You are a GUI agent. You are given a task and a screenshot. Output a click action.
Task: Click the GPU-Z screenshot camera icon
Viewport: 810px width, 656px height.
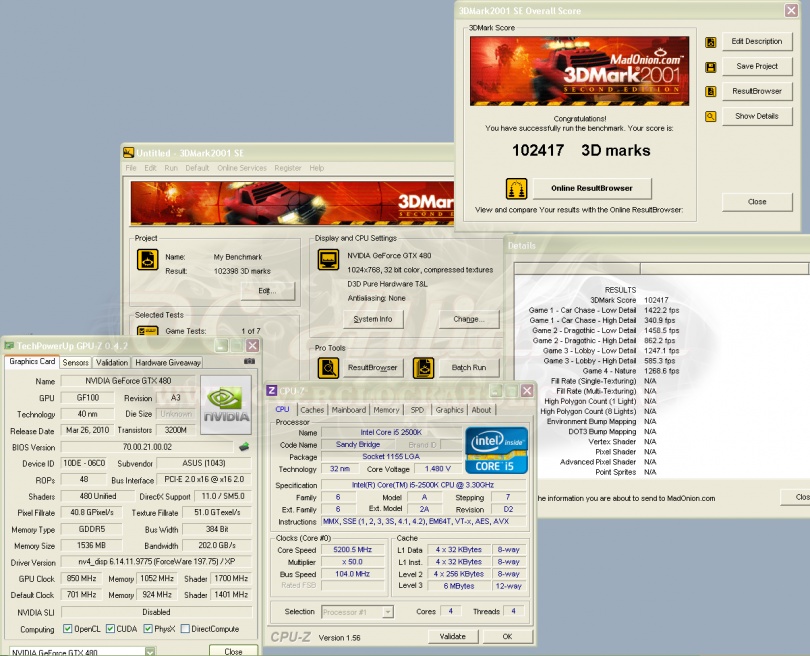(249, 362)
